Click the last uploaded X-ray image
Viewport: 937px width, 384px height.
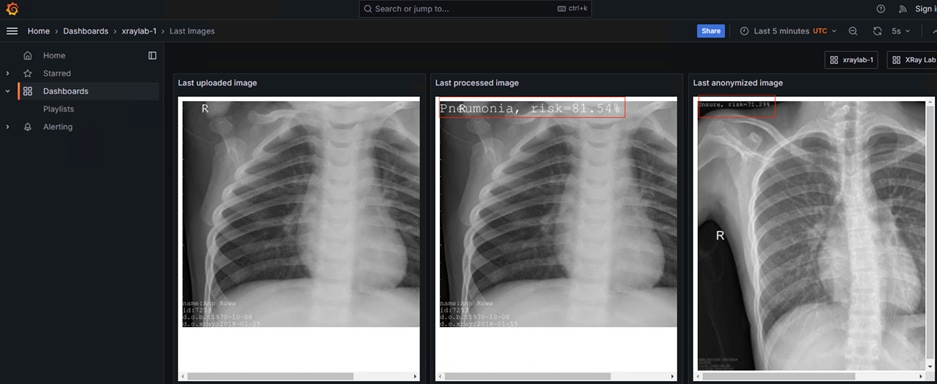pos(301,213)
